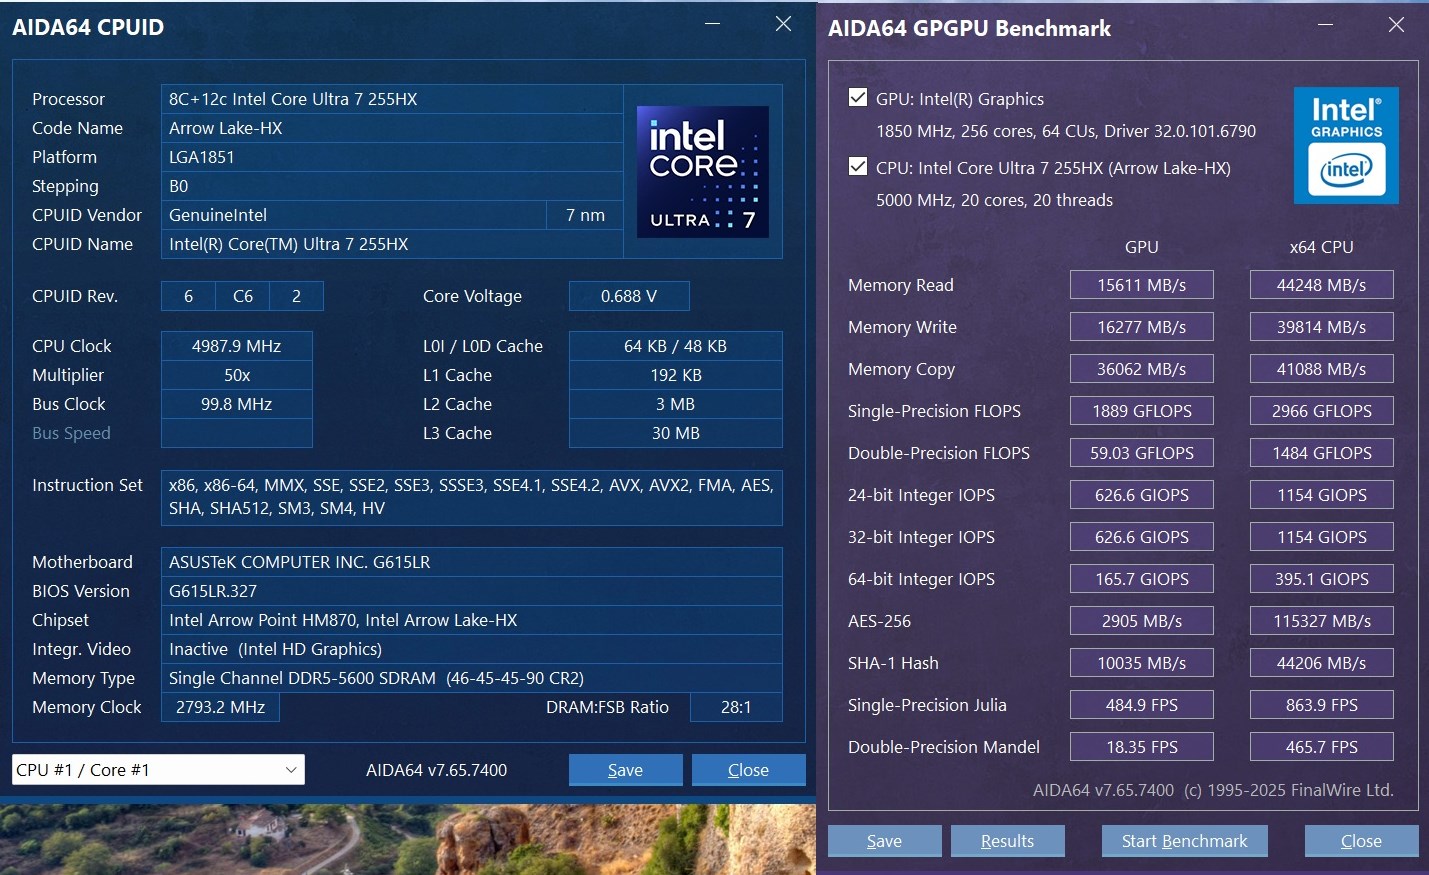Close the GPGPU Benchmark window via X
Viewport: 1429px width, 875px height.
pyautogui.click(x=1396, y=25)
